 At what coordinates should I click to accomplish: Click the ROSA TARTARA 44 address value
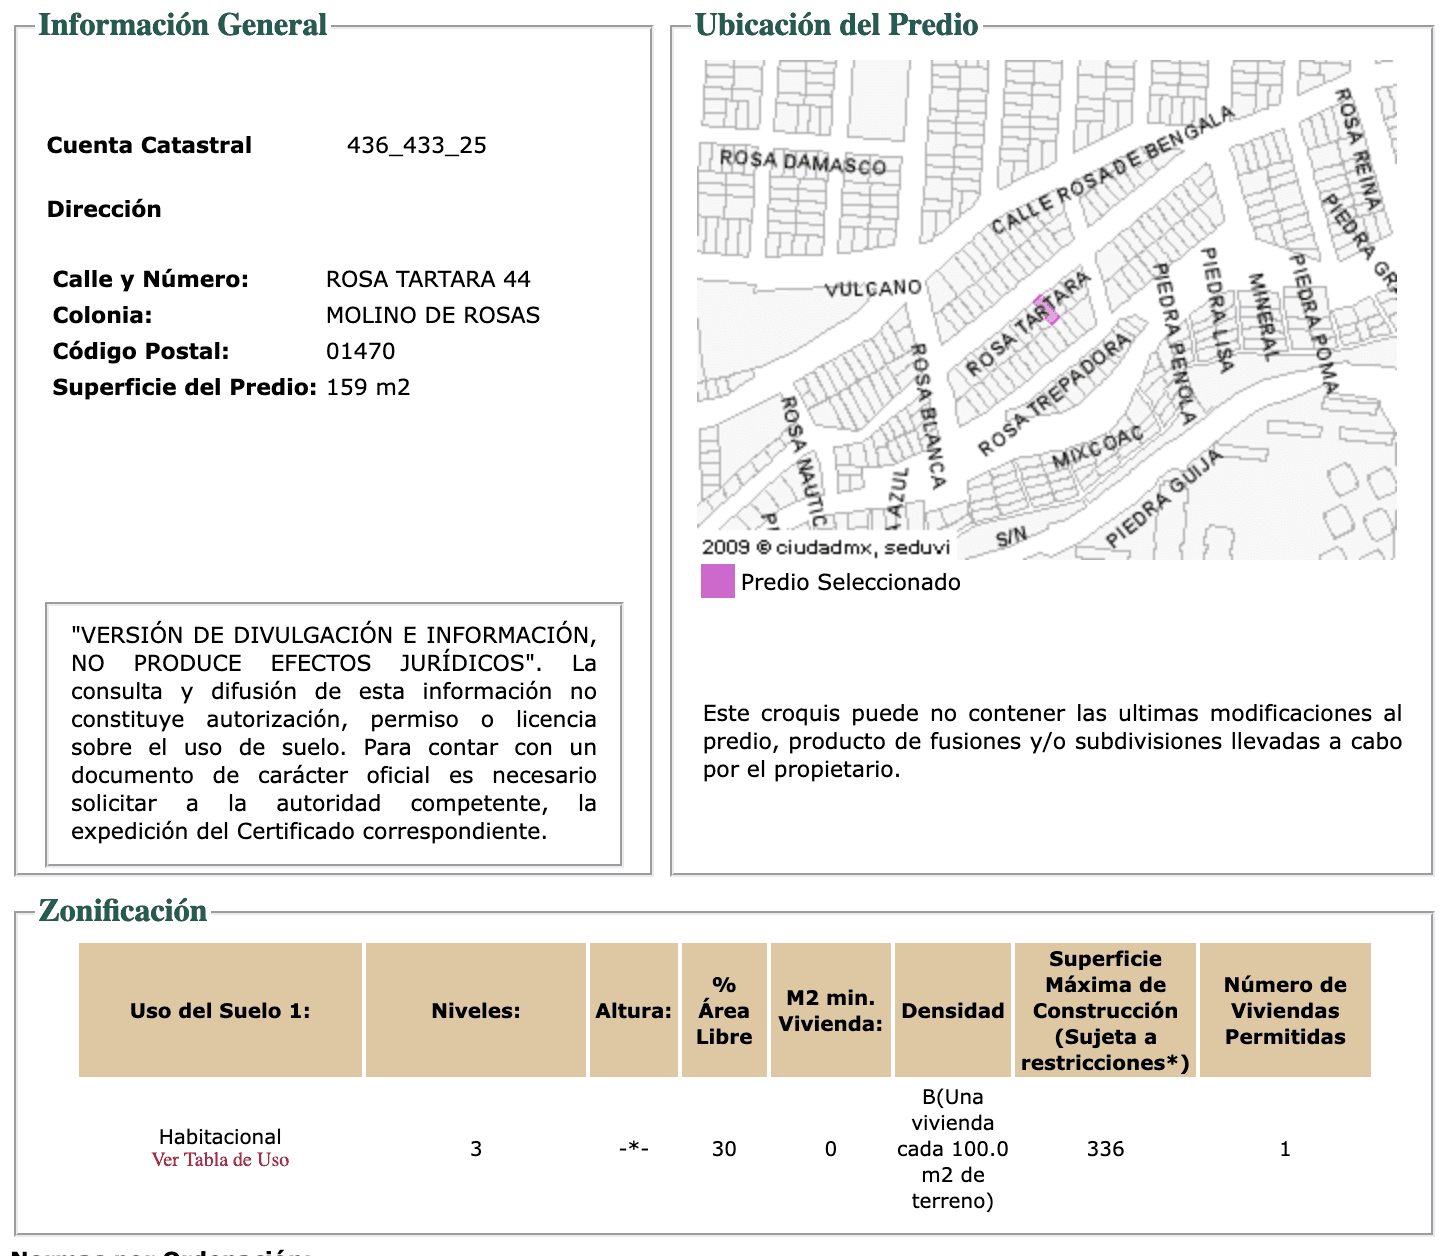coord(428,280)
